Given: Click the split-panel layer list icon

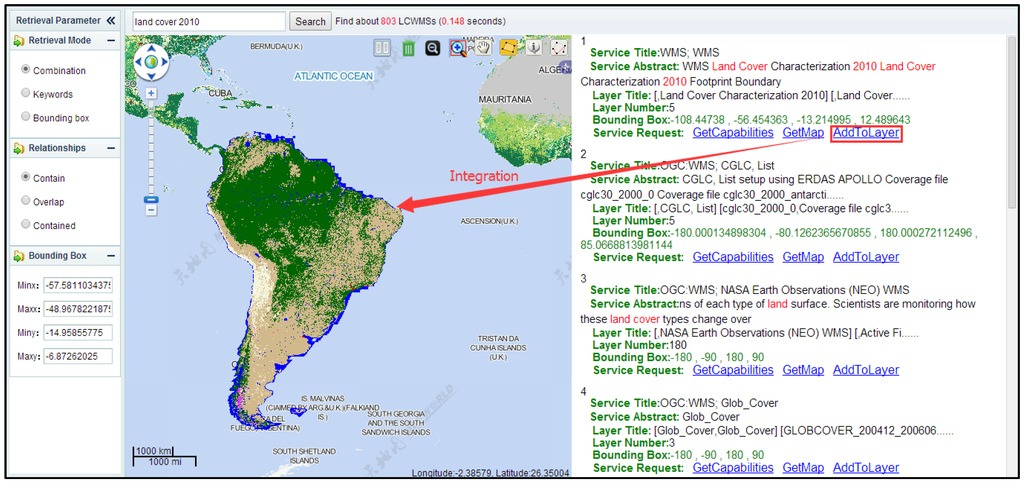Looking at the screenshot, I should point(382,48).
